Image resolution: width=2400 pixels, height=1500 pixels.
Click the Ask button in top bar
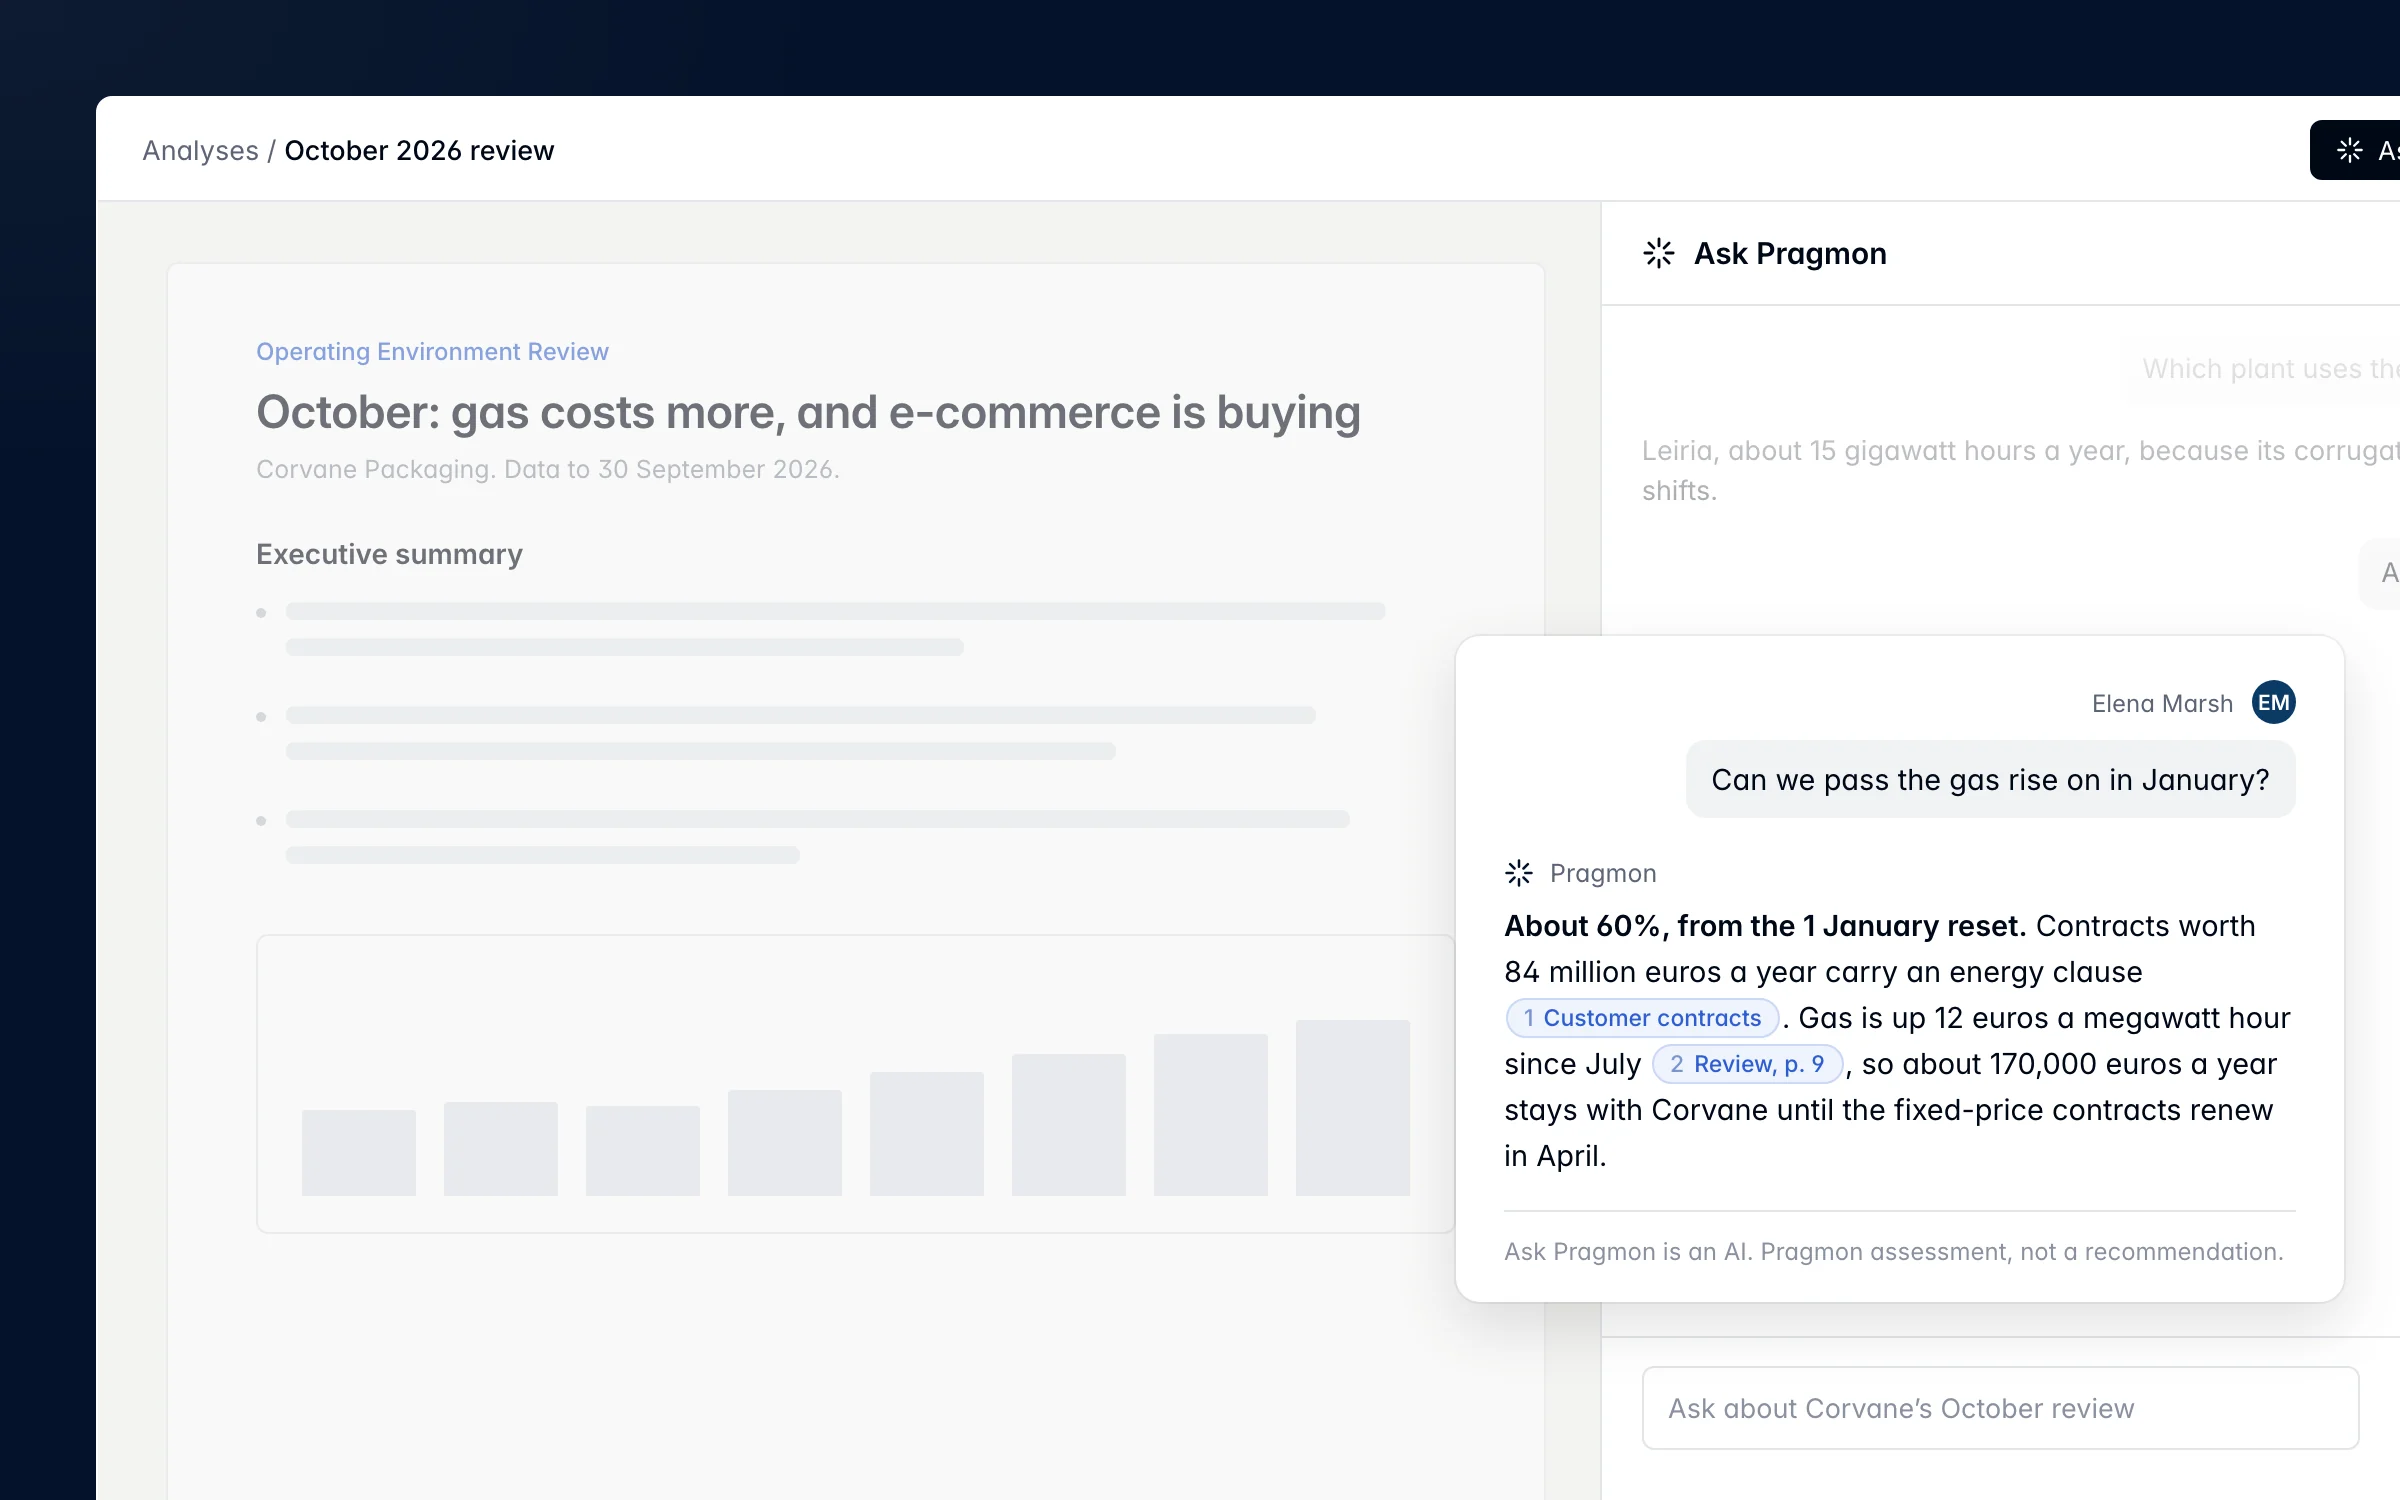[2355, 150]
